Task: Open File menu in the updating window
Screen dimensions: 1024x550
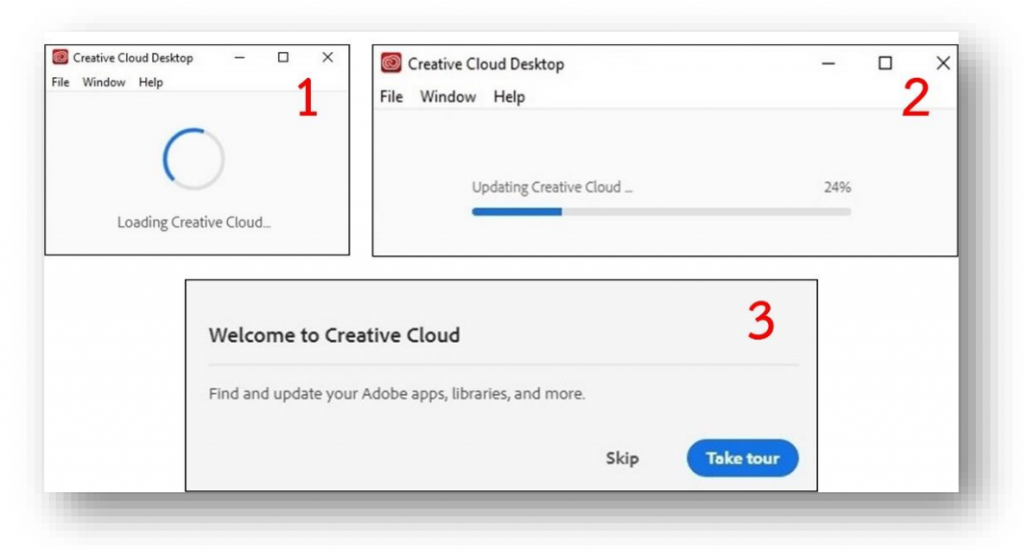Action: [x=391, y=97]
